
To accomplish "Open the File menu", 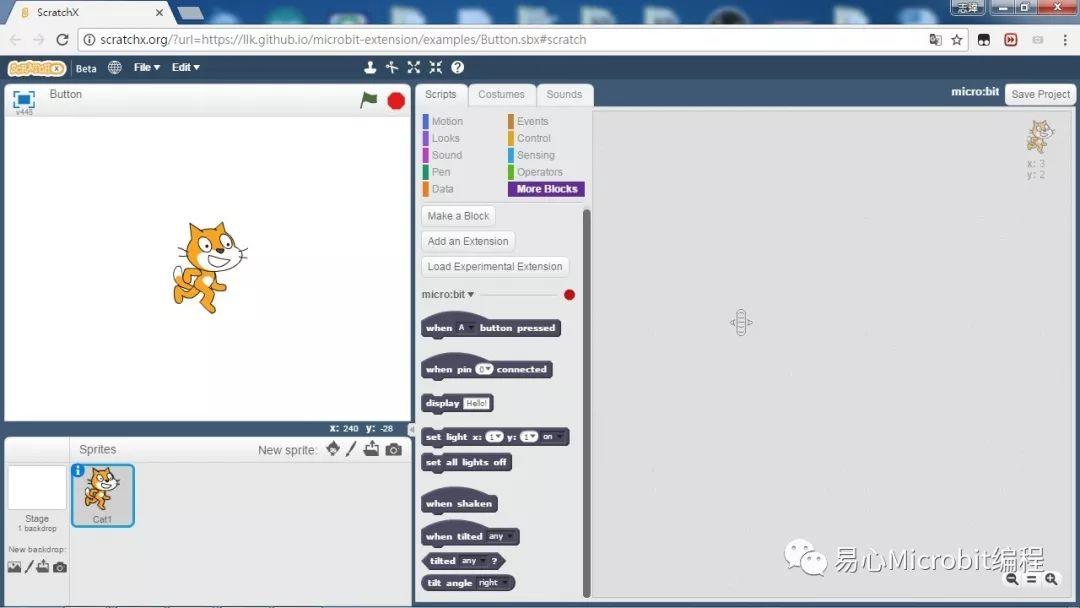I will click(147, 67).
